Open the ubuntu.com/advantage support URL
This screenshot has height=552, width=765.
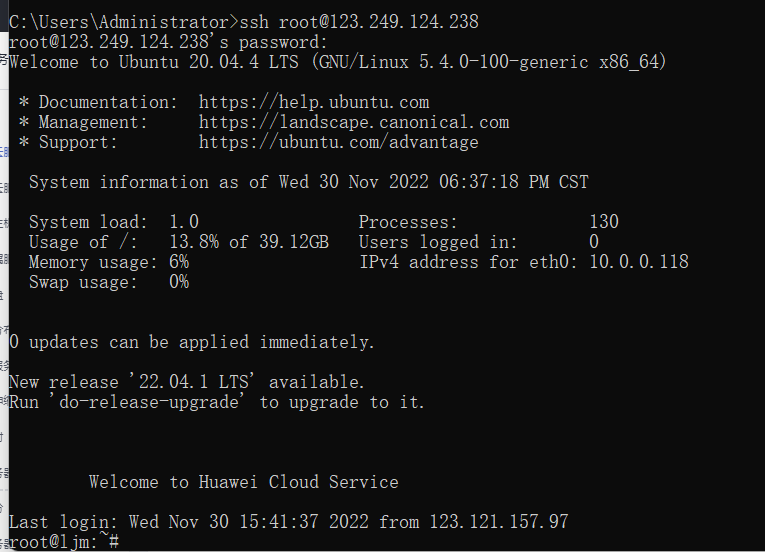pyautogui.click(x=338, y=142)
